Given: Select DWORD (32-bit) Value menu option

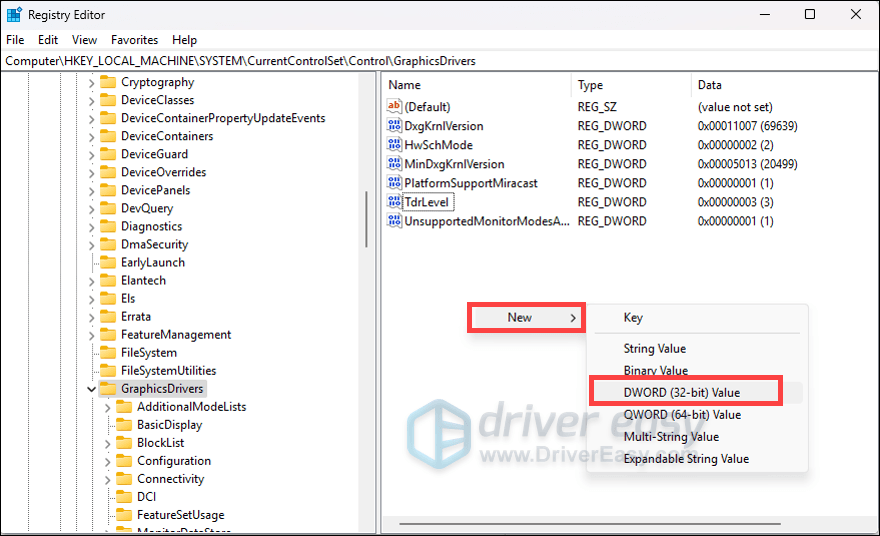Looking at the screenshot, I should 681,392.
